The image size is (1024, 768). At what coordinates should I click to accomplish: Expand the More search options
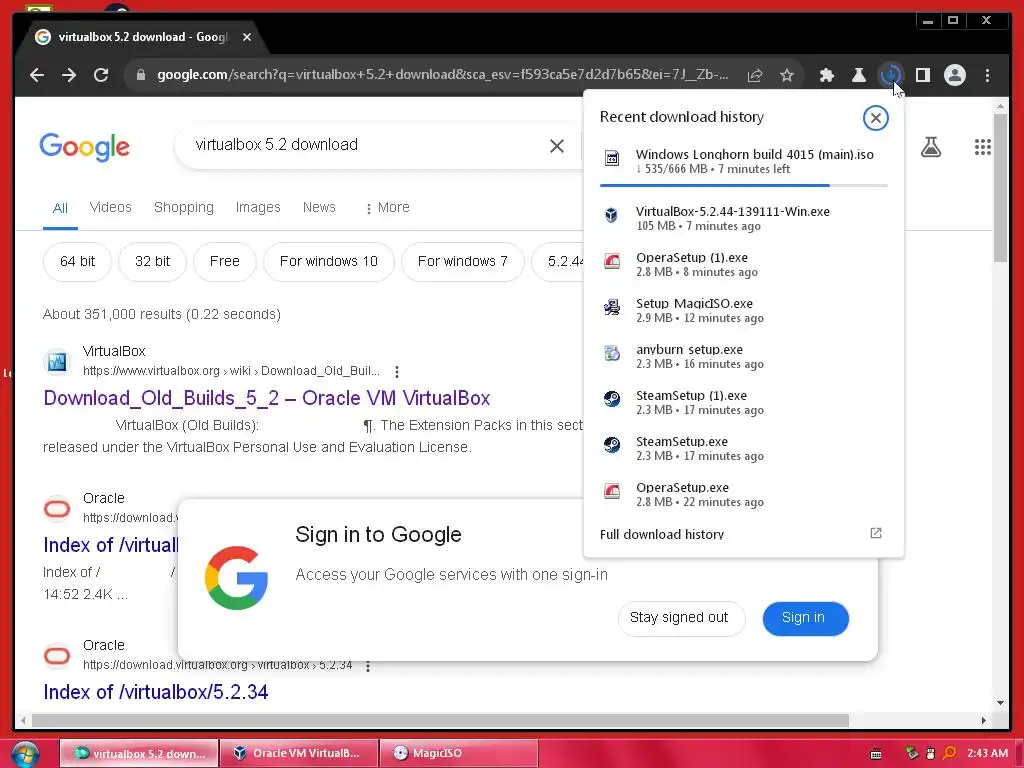pyautogui.click(x=387, y=208)
